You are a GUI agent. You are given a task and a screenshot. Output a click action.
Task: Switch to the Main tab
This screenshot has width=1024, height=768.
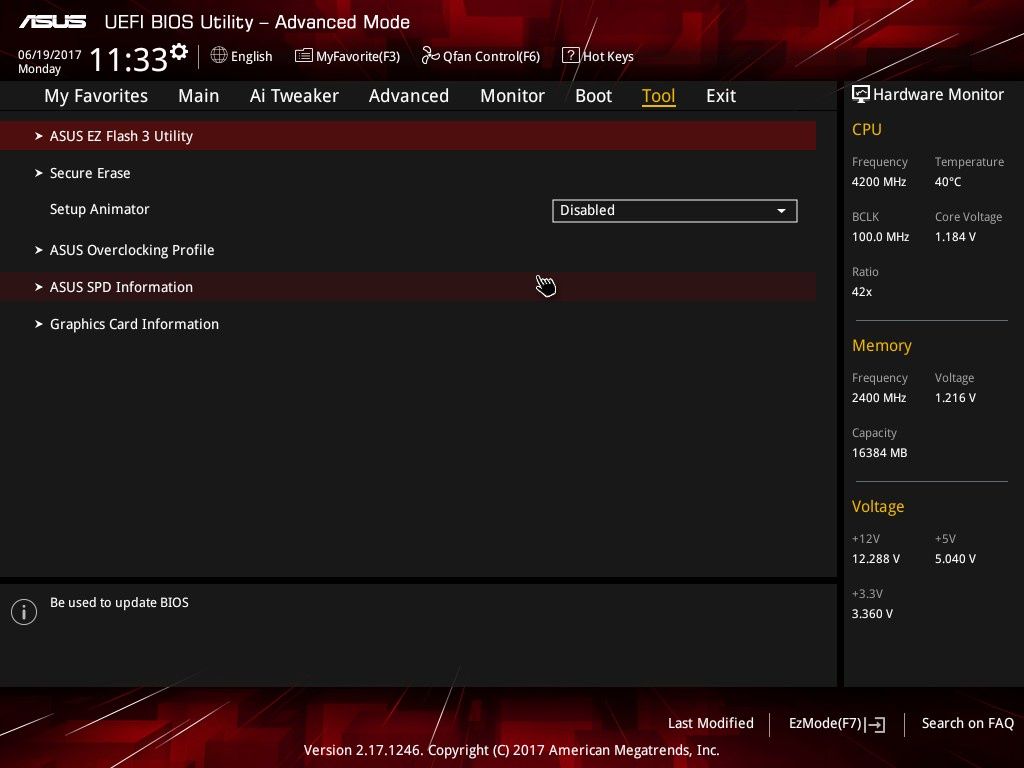(x=199, y=96)
